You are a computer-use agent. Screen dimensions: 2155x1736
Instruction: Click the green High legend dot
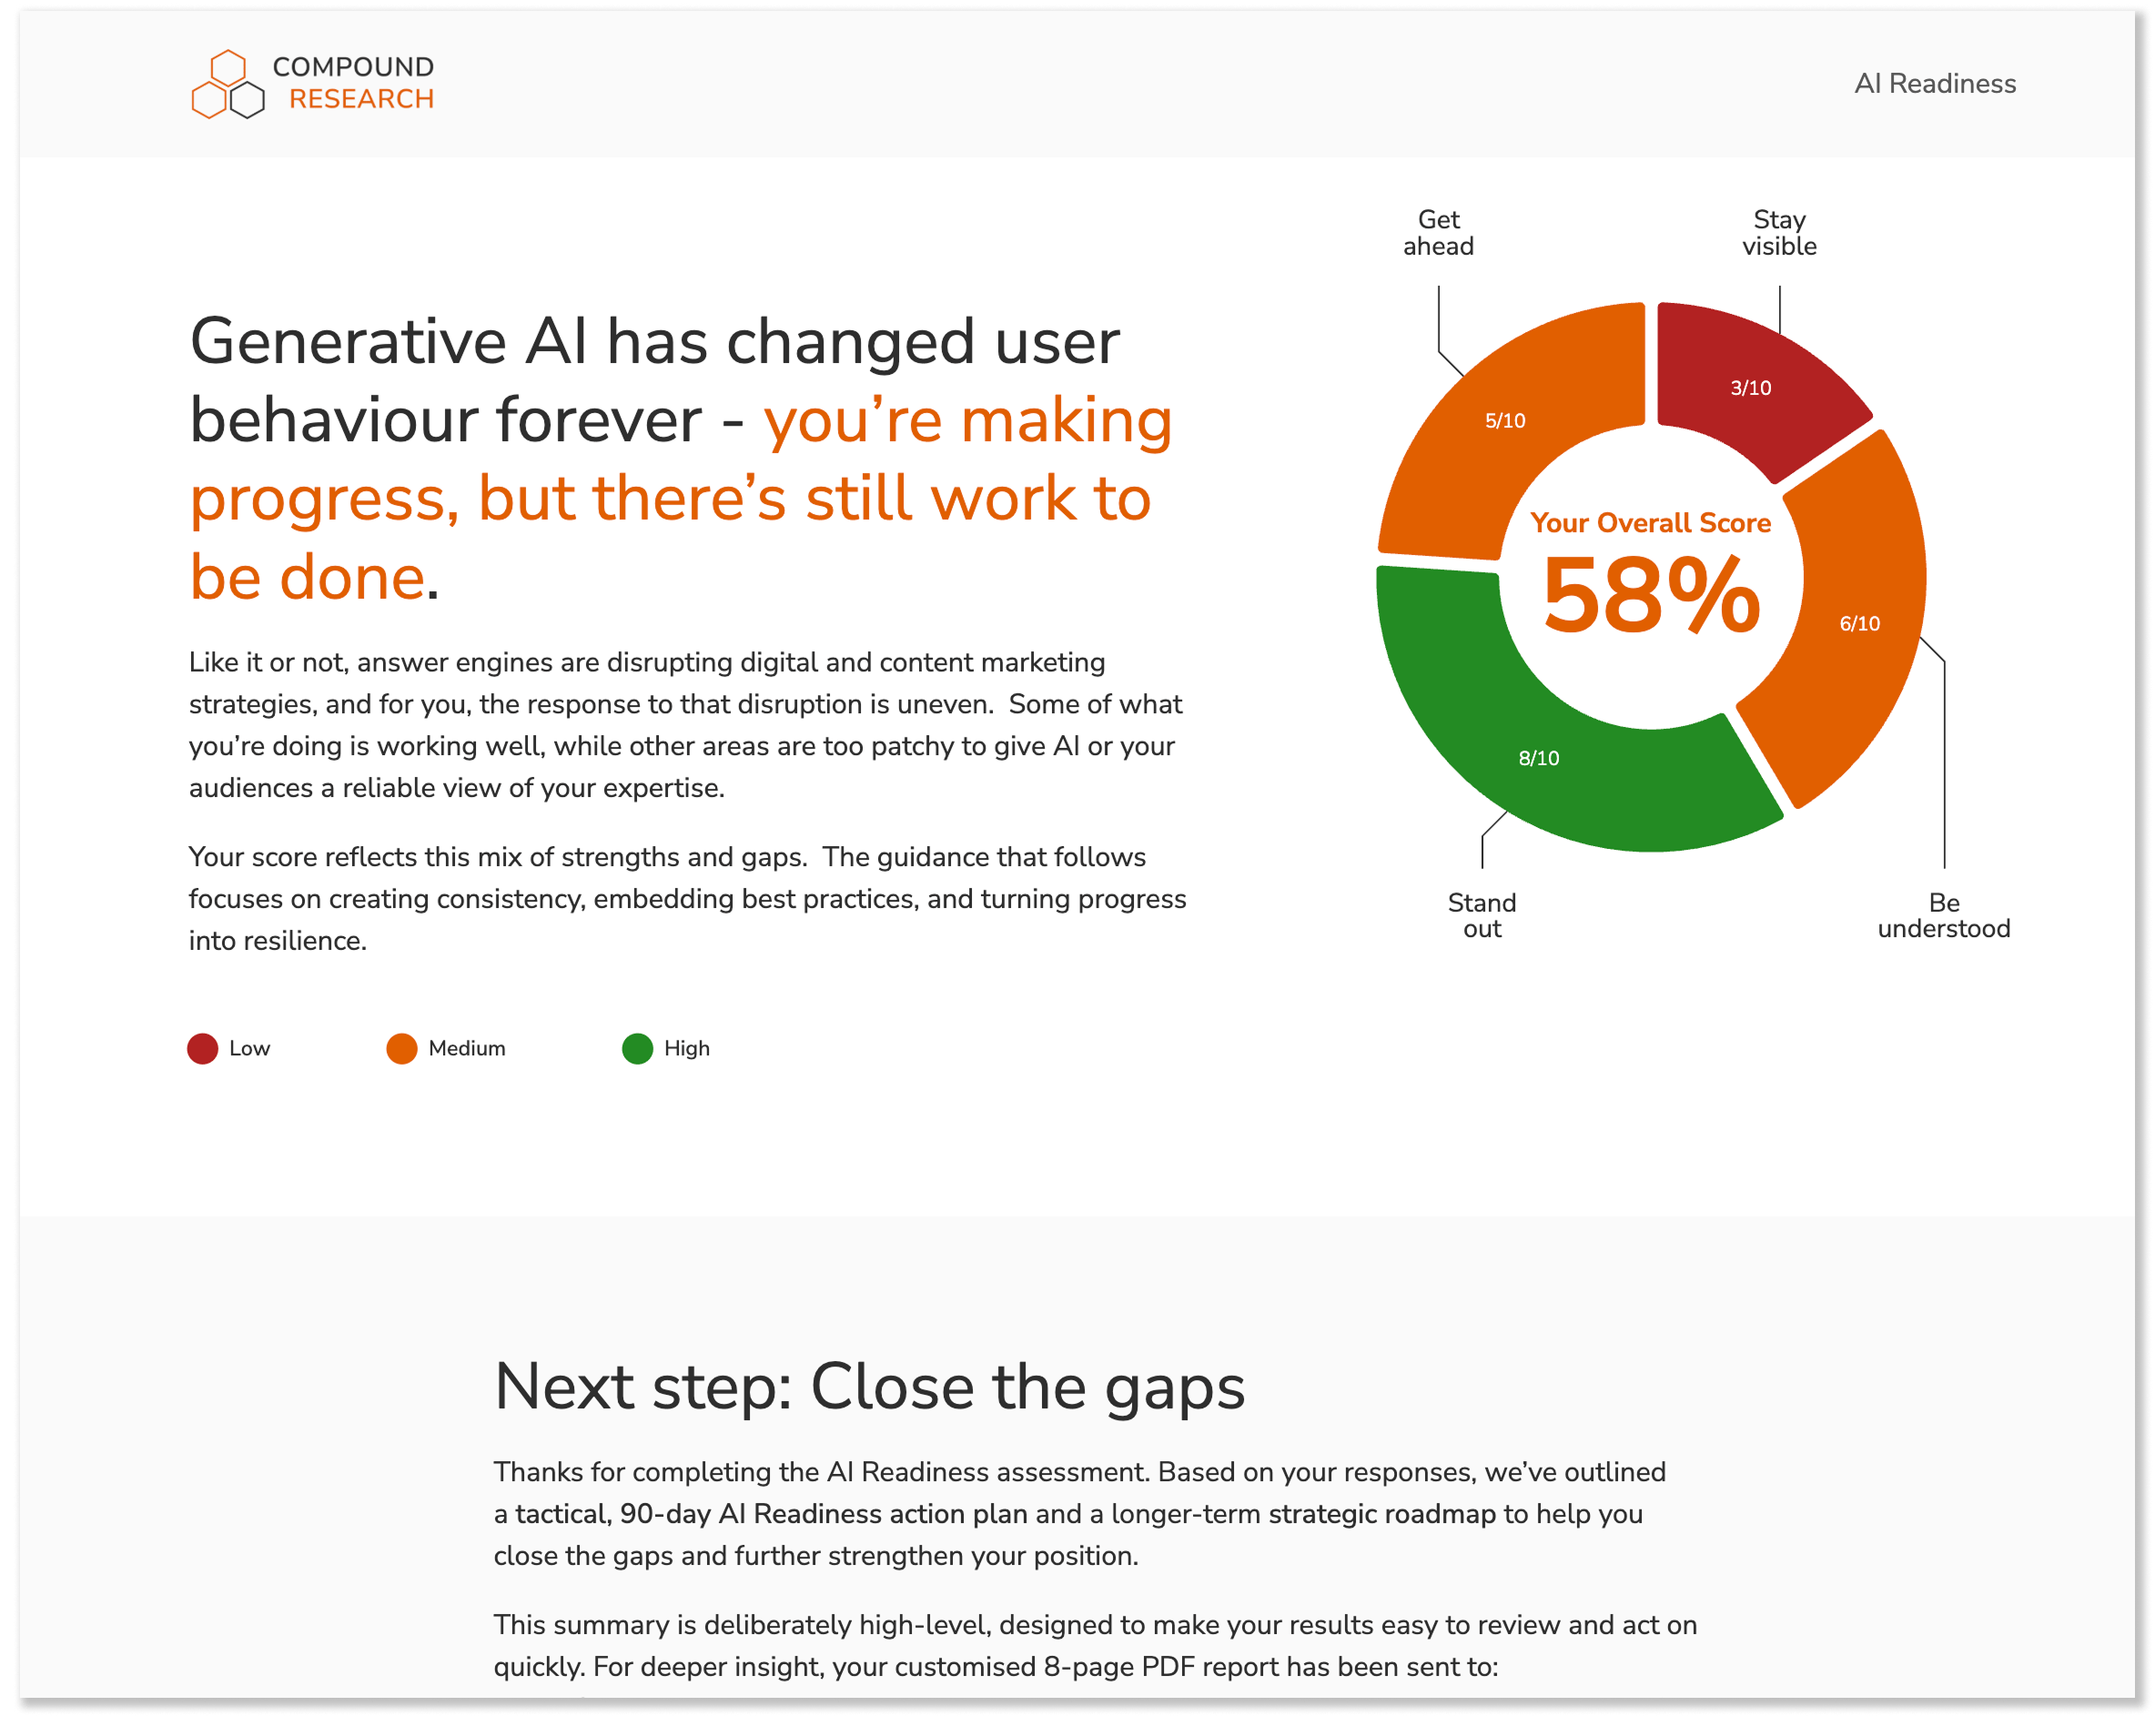coord(637,1048)
